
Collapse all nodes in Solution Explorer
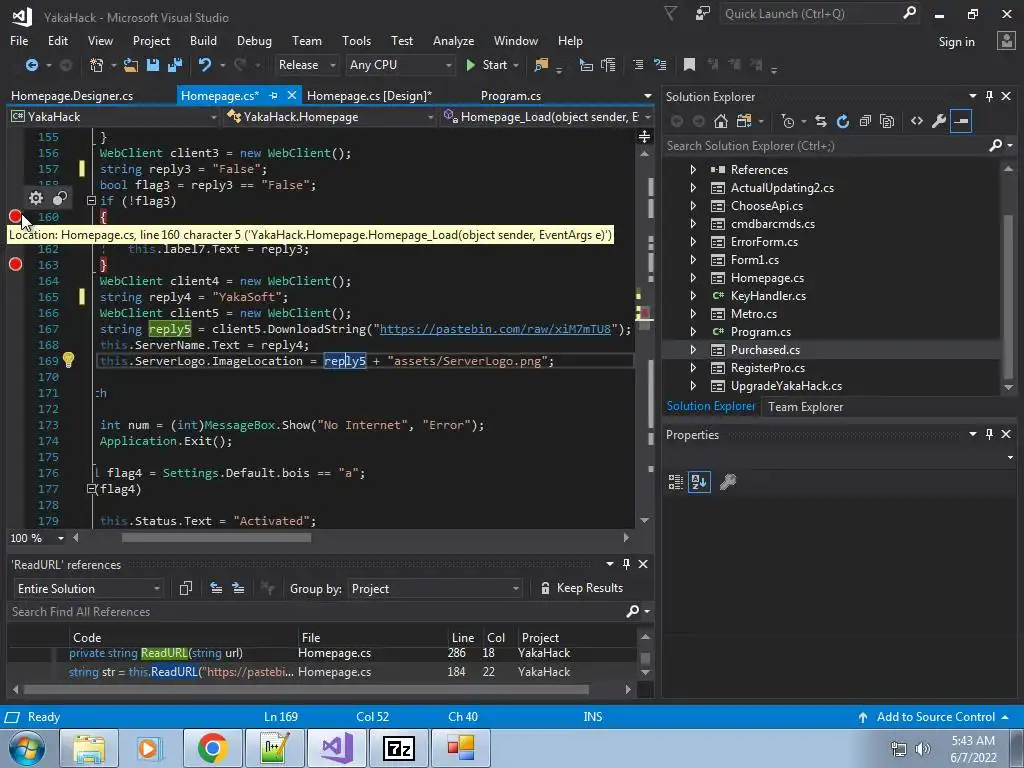click(865, 121)
